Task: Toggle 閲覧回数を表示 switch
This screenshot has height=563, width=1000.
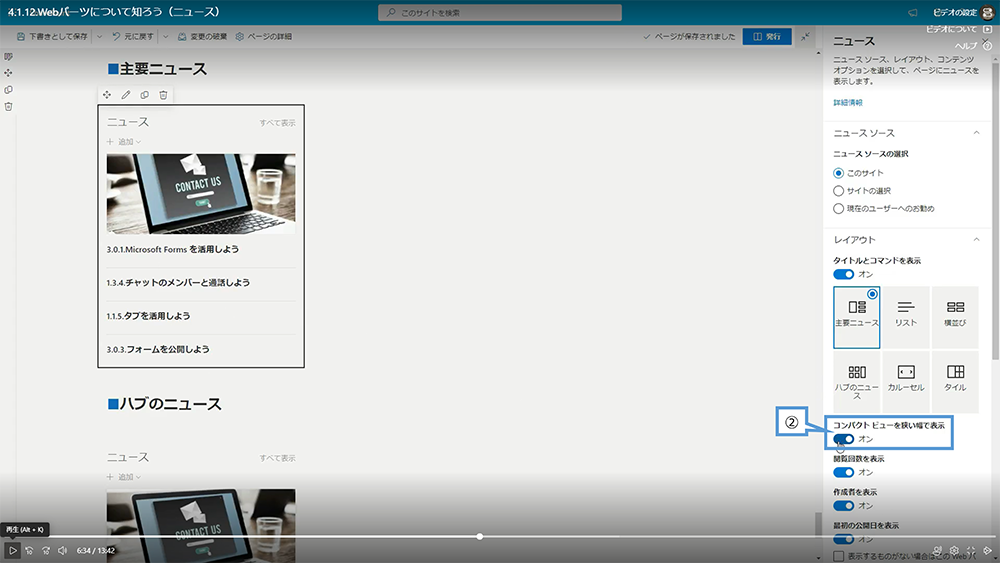Action: (x=844, y=472)
